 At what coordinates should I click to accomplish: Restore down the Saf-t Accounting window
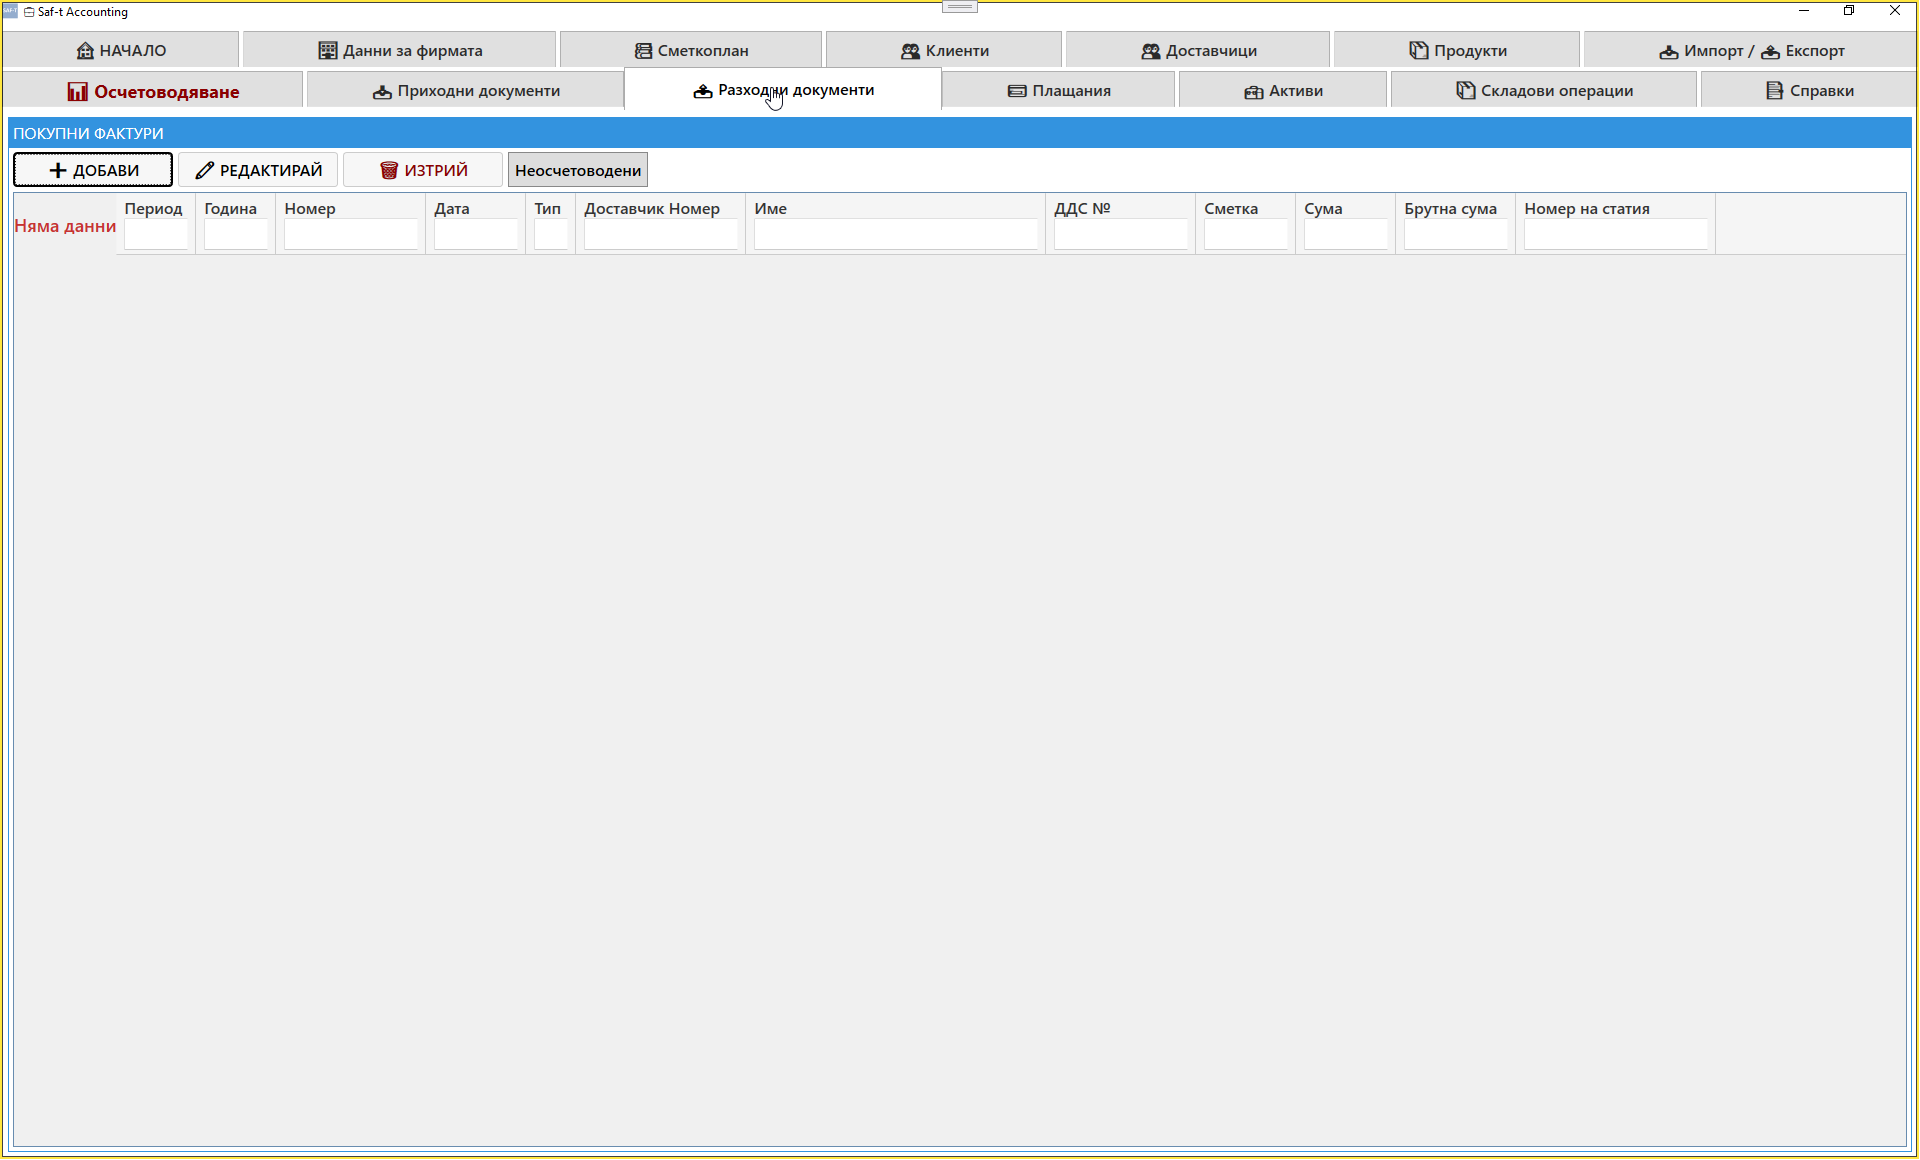point(1849,11)
